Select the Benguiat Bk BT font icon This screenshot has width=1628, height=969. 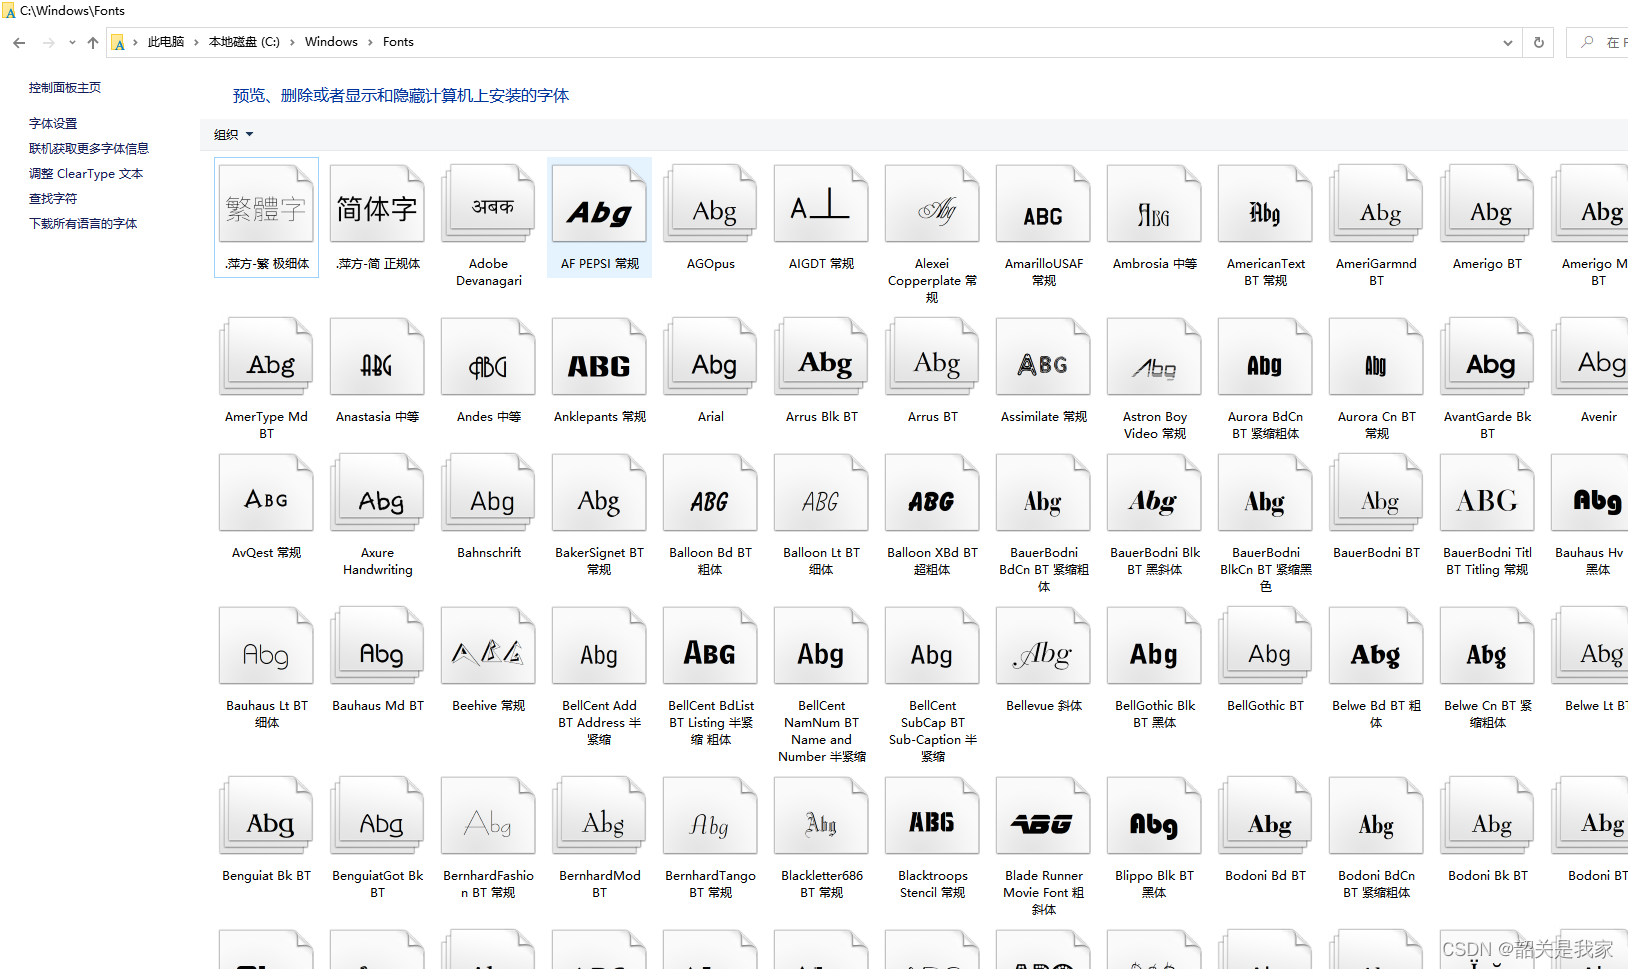click(x=266, y=816)
